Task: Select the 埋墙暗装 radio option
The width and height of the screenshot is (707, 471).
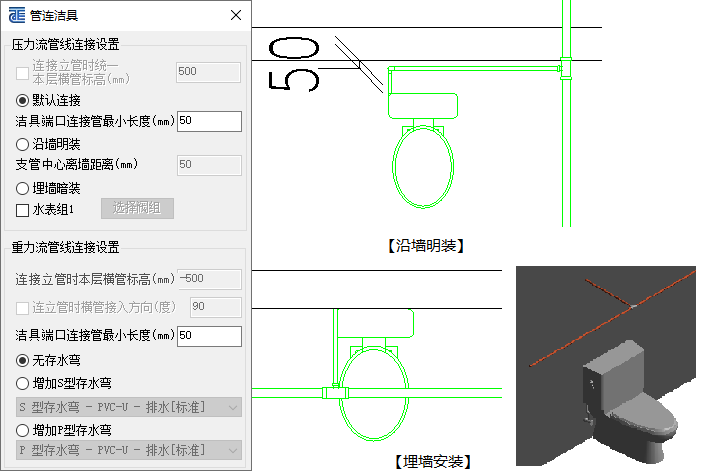Action: tap(22, 188)
